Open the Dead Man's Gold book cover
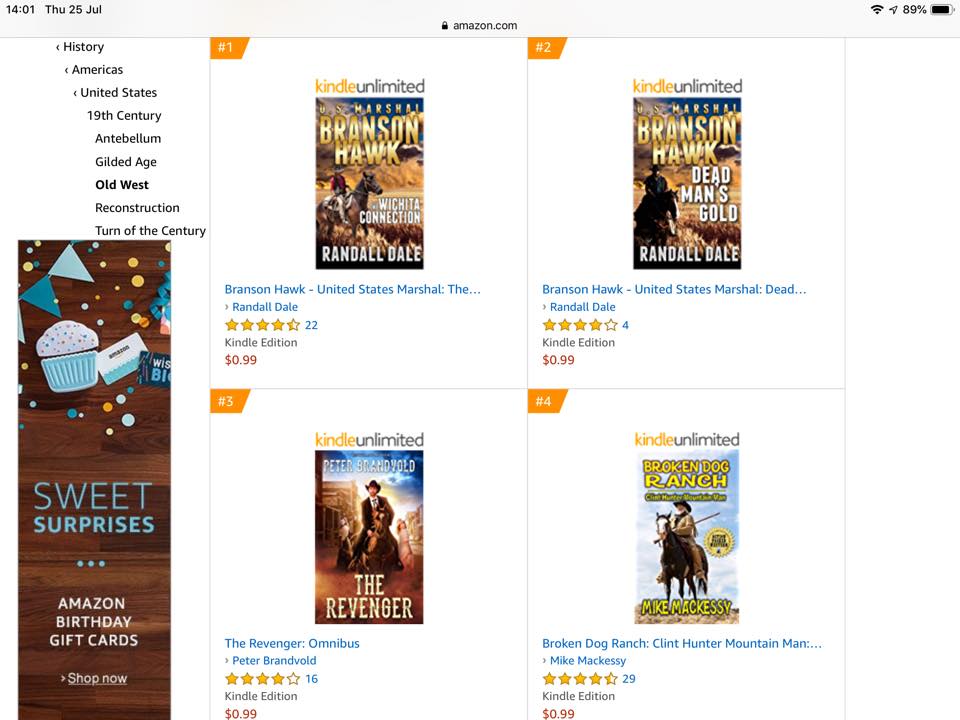960x720 pixels. point(687,183)
